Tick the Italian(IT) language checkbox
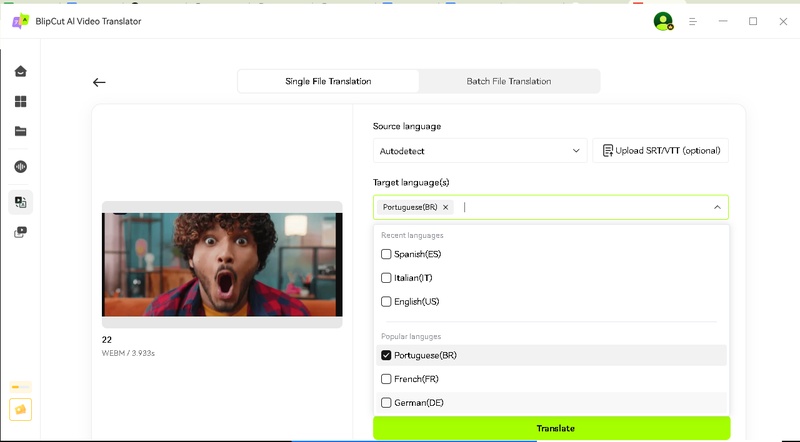Screen dimensions: 800x442 (x=387, y=278)
